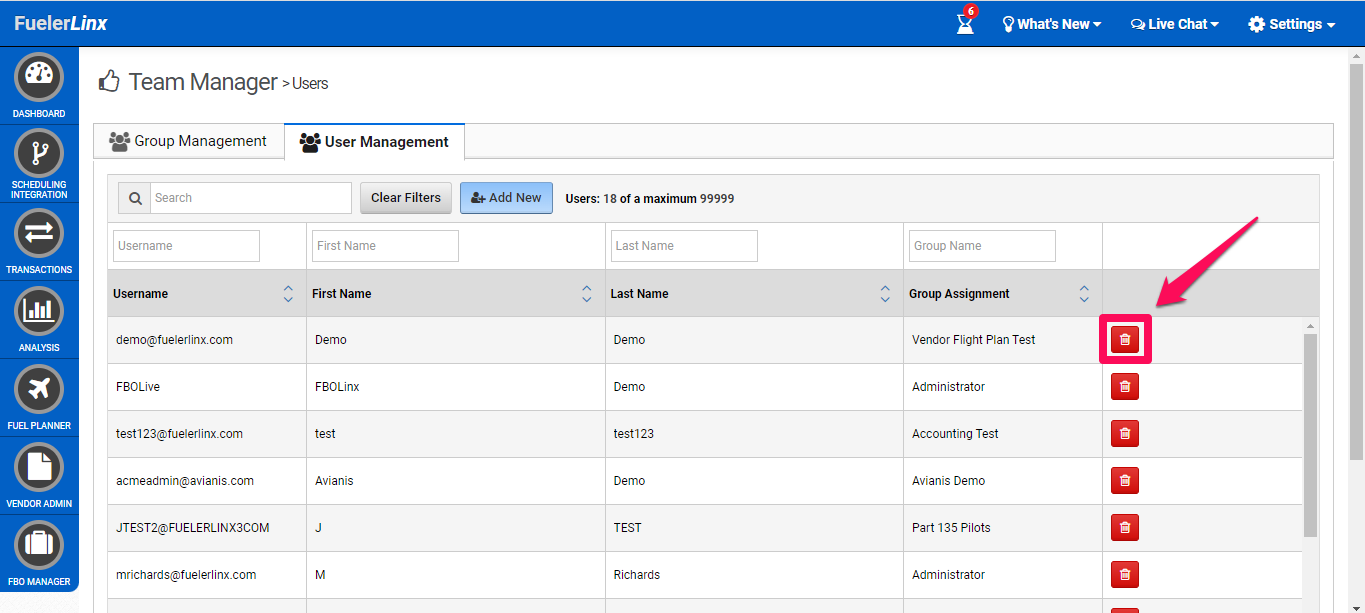Viewport: 1365px width, 613px height.
Task: Click the Clear Filters button
Action: [406, 198]
